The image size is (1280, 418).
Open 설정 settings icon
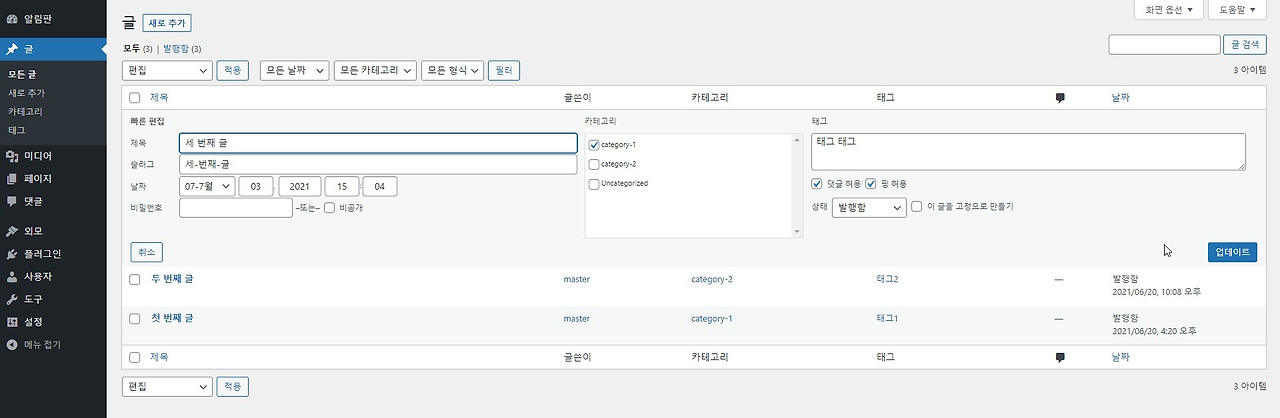12,321
